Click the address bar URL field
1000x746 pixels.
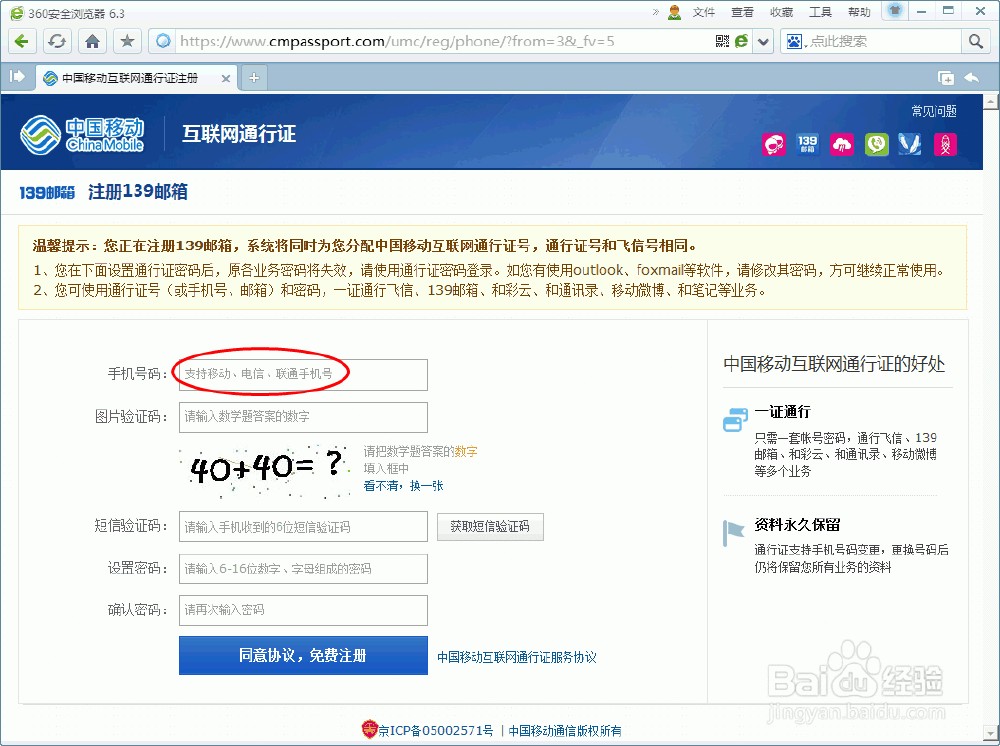[443, 41]
